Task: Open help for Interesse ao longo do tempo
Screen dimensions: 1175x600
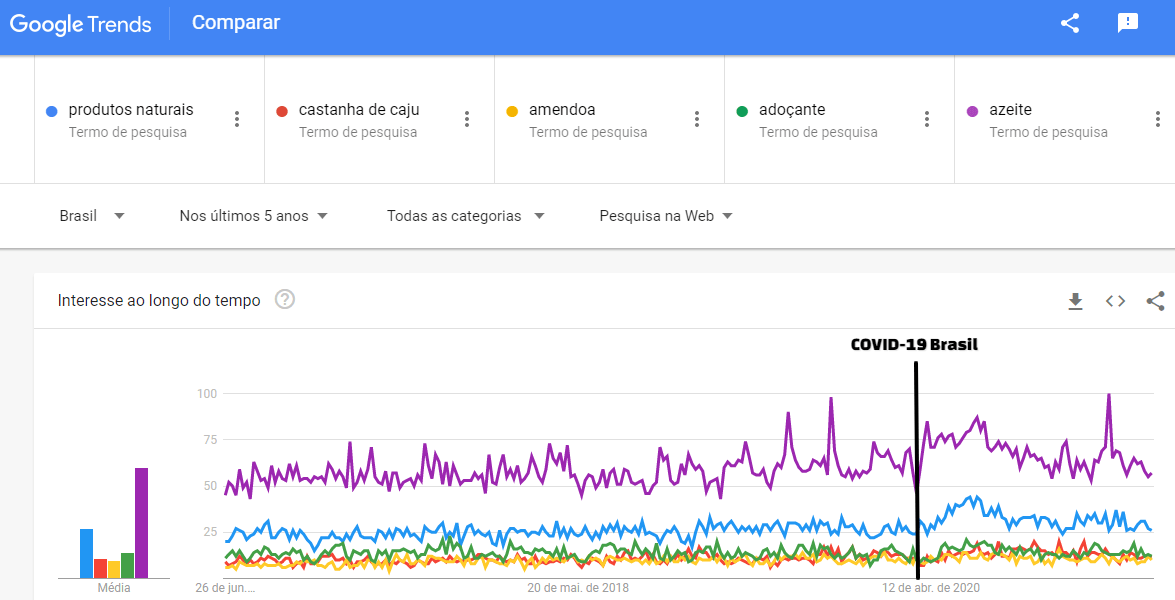Action: pyautogui.click(x=285, y=300)
